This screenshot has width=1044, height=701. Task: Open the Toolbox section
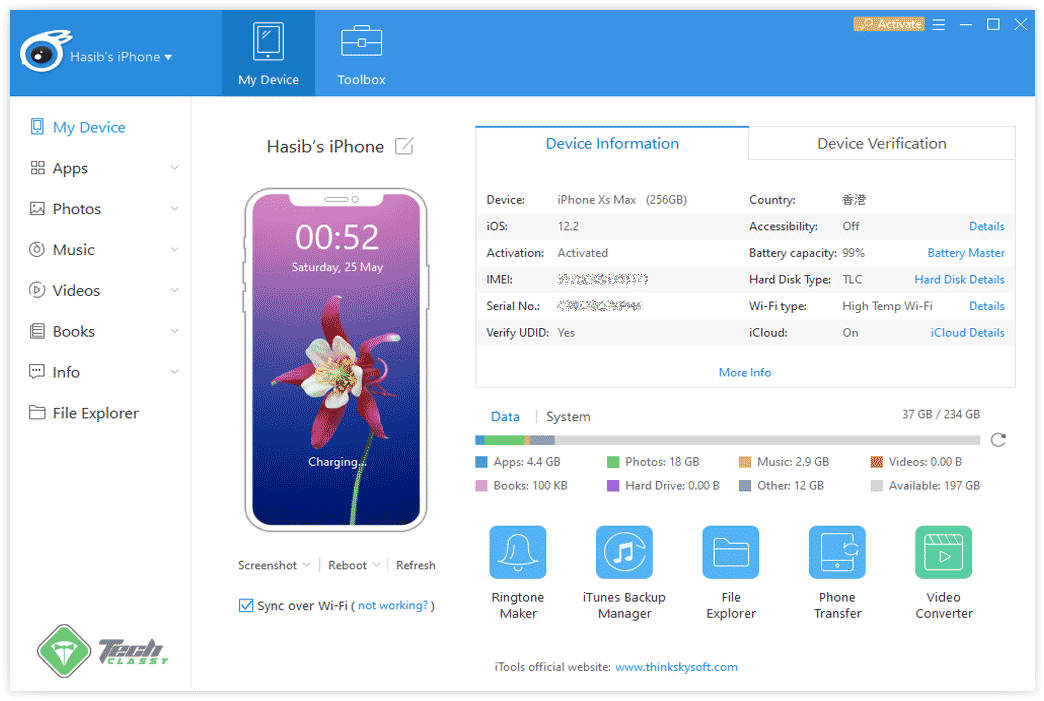click(x=361, y=55)
